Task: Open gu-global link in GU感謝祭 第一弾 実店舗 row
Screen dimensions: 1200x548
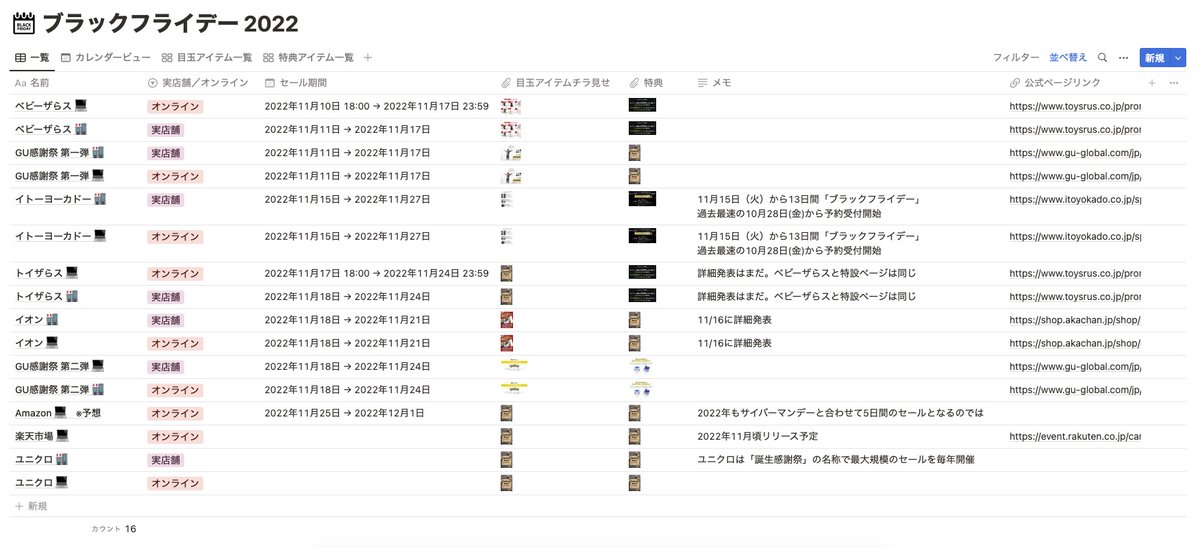Action: pyautogui.click(x=1075, y=152)
